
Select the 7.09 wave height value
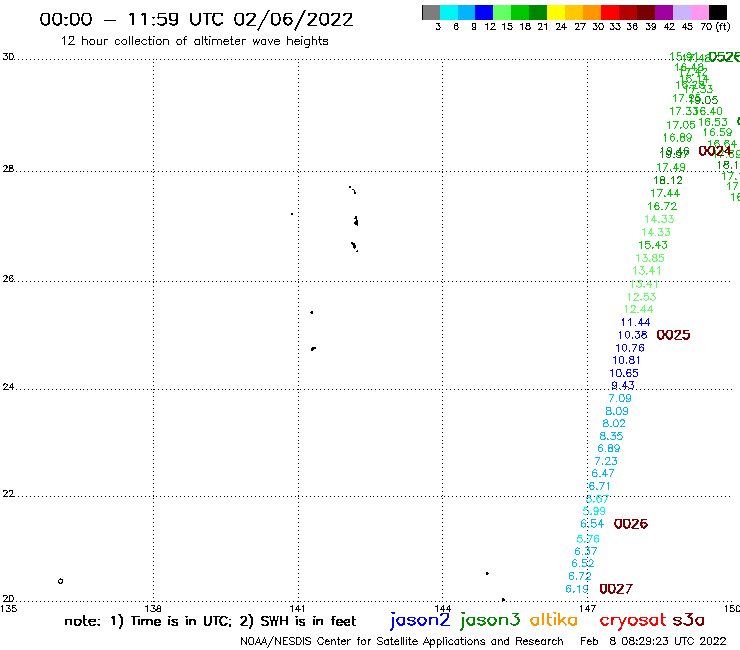click(x=620, y=398)
